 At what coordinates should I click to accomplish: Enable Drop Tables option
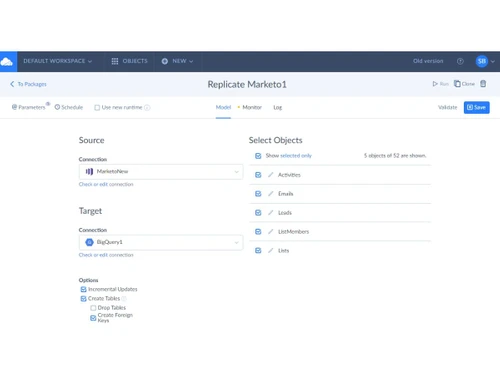point(93,308)
